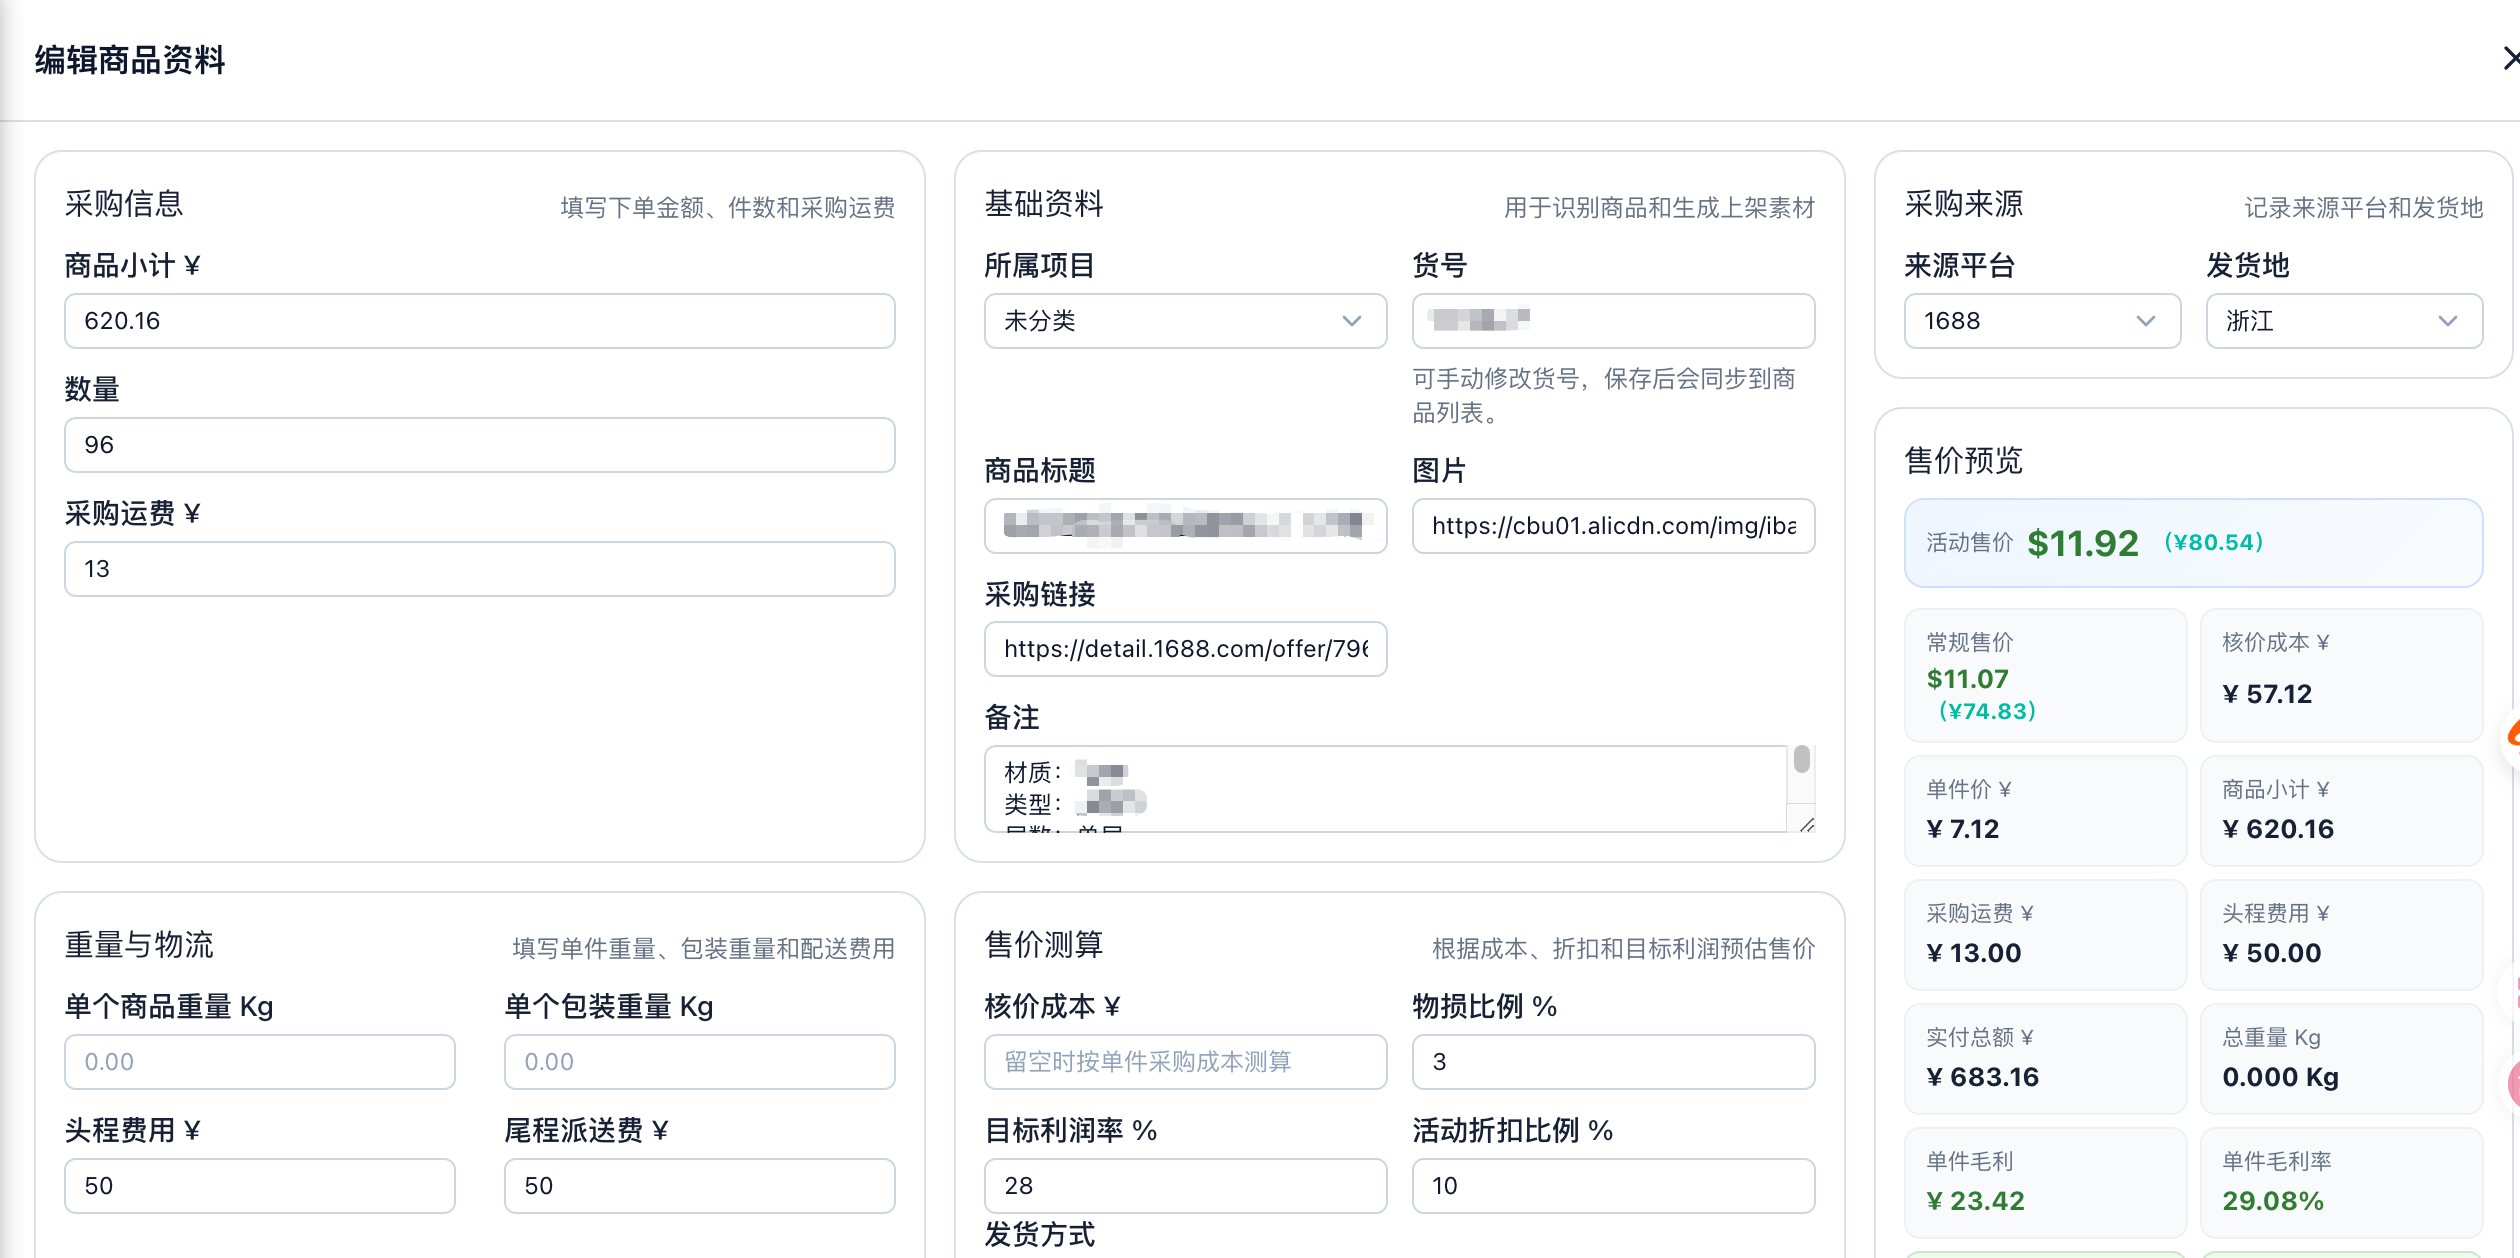
Task: Click the 实付总额 ¥ 683.16 value
Action: [1982, 1077]
